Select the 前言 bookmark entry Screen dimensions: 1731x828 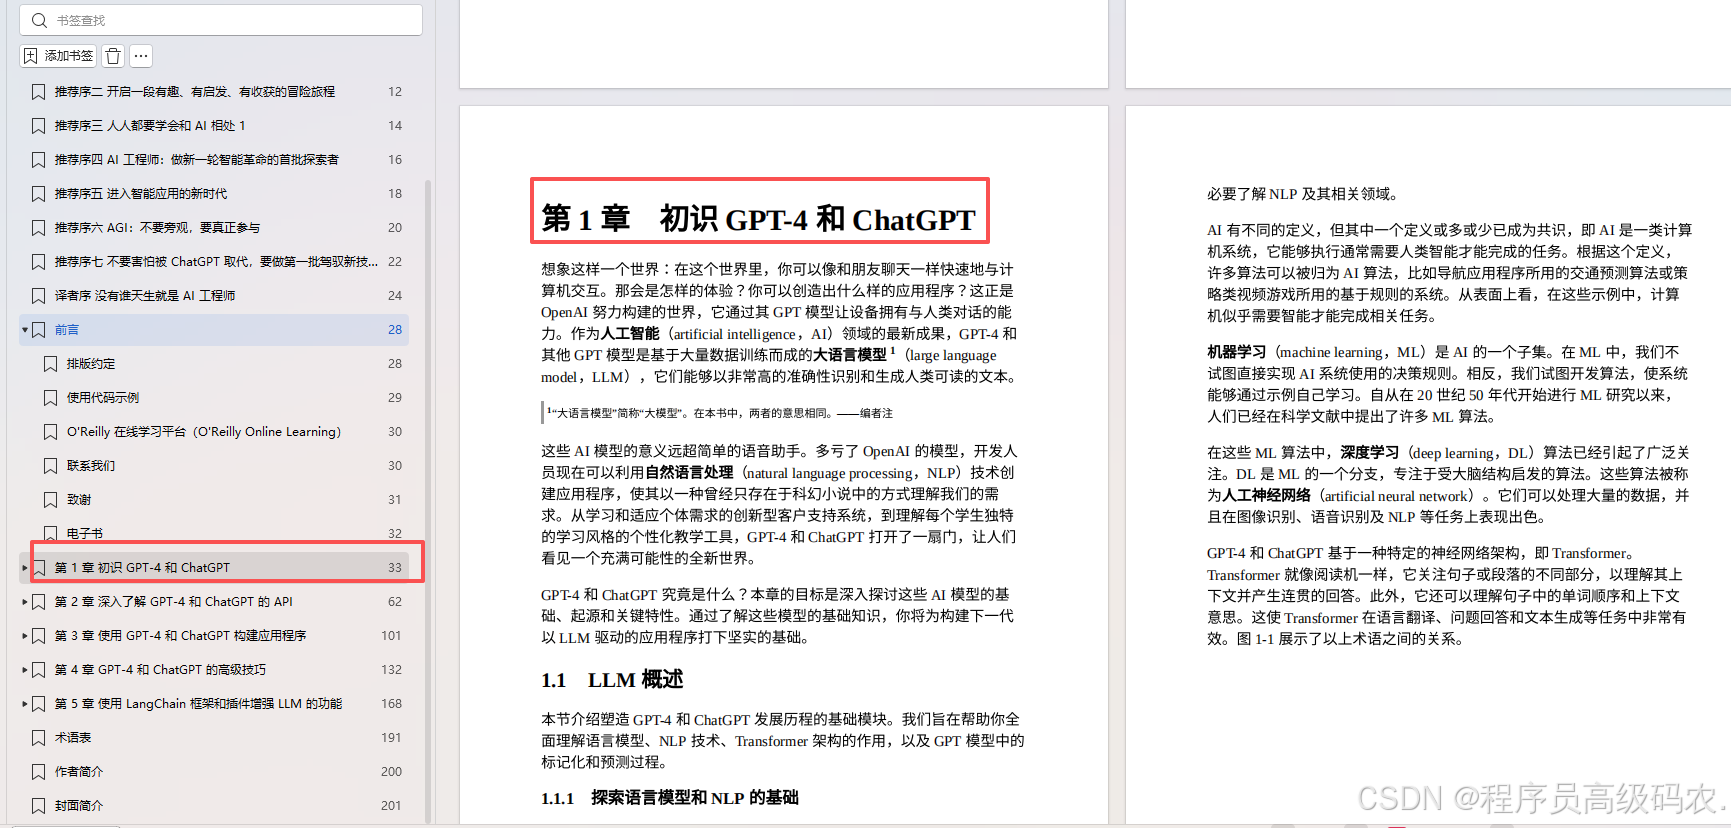pos(214,330)
